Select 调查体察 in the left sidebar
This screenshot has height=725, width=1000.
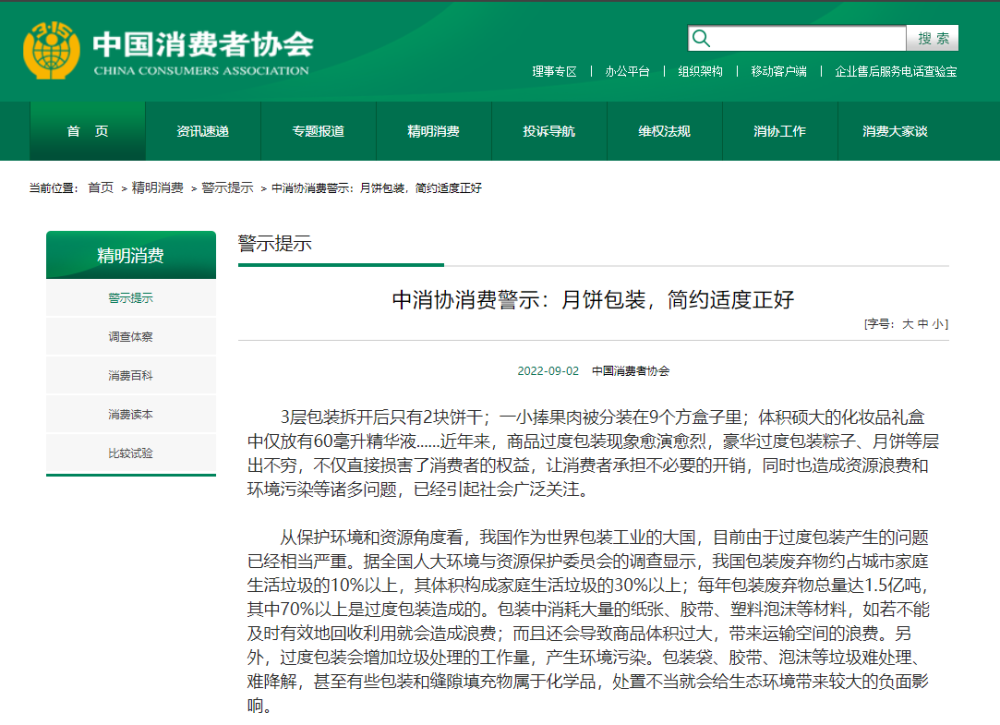coord(131,337)
